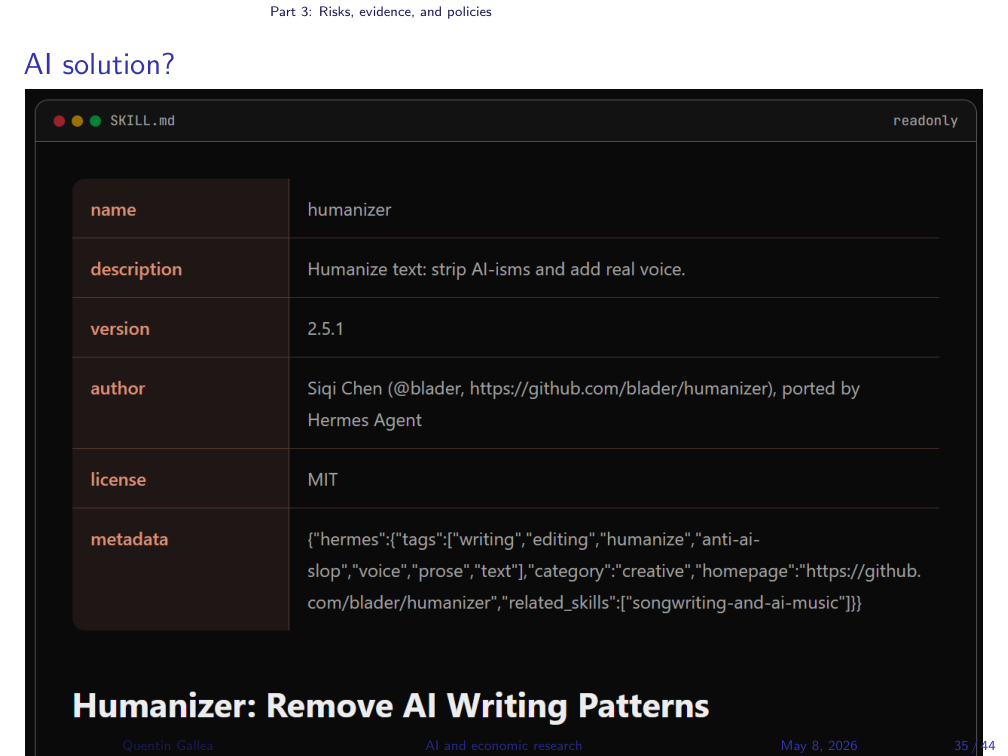Click the green window dot

[x=95, y=121]
